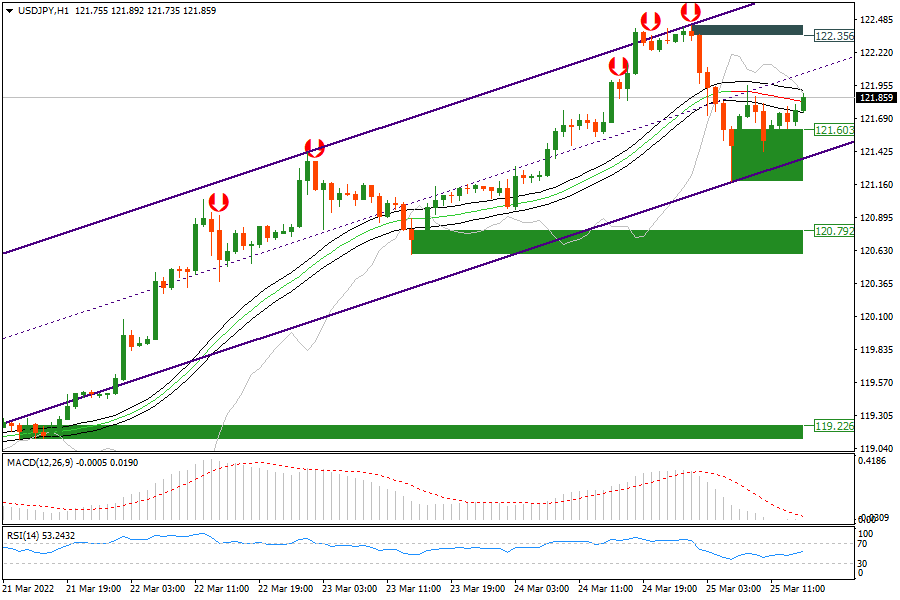Click the RSI(14) indicator label
Image resolution: width=900 pixels, height=600 pixels.
click(x=24, y=536)
